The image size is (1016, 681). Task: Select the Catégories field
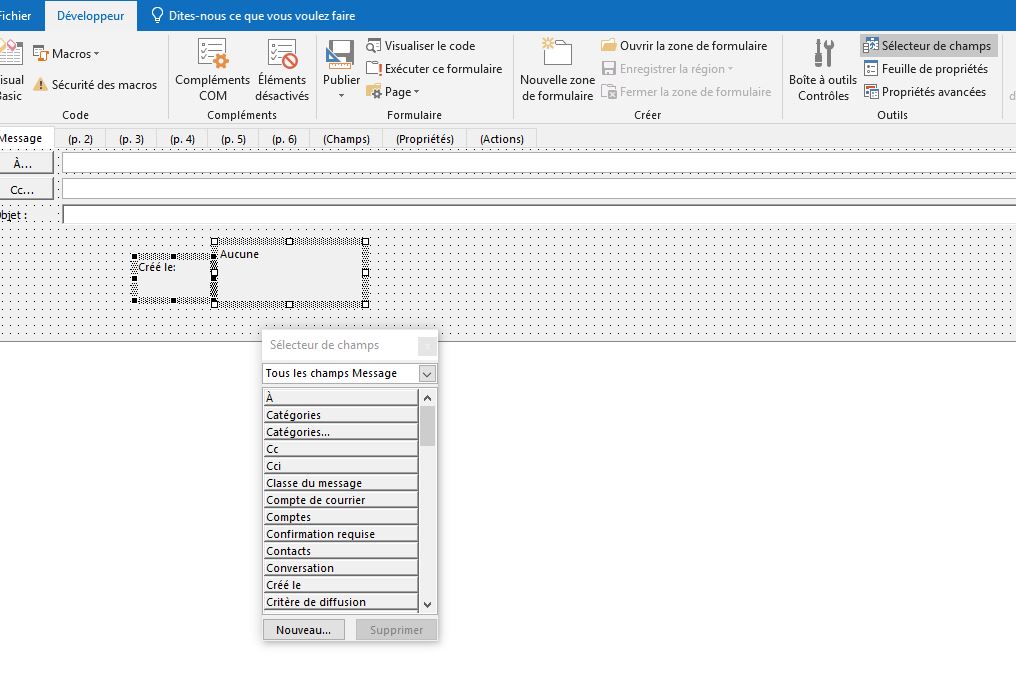(341, 415)
